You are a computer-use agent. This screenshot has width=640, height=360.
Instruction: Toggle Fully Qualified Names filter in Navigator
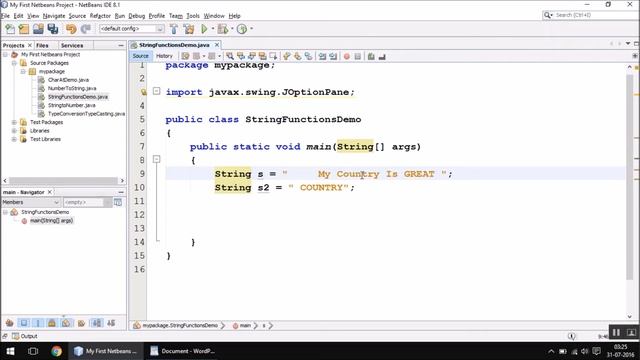point(81,323)
